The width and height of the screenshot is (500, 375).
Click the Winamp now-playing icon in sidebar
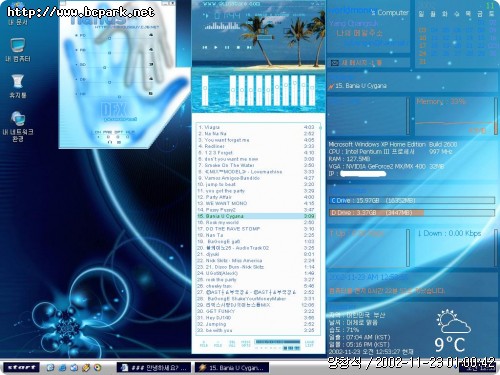[331, 86]
